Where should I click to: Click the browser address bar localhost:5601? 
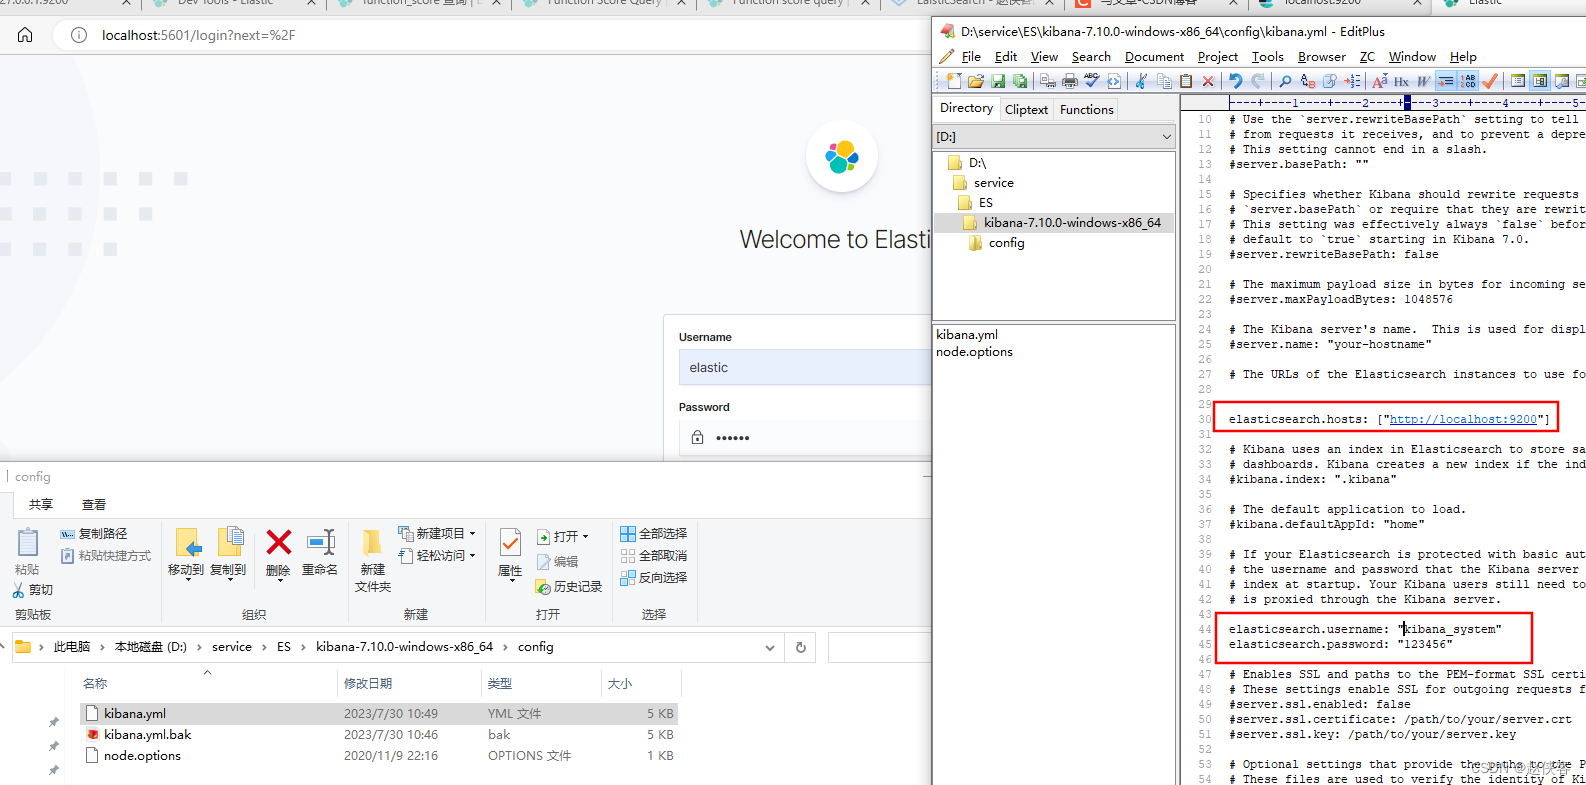click(198, 35)
